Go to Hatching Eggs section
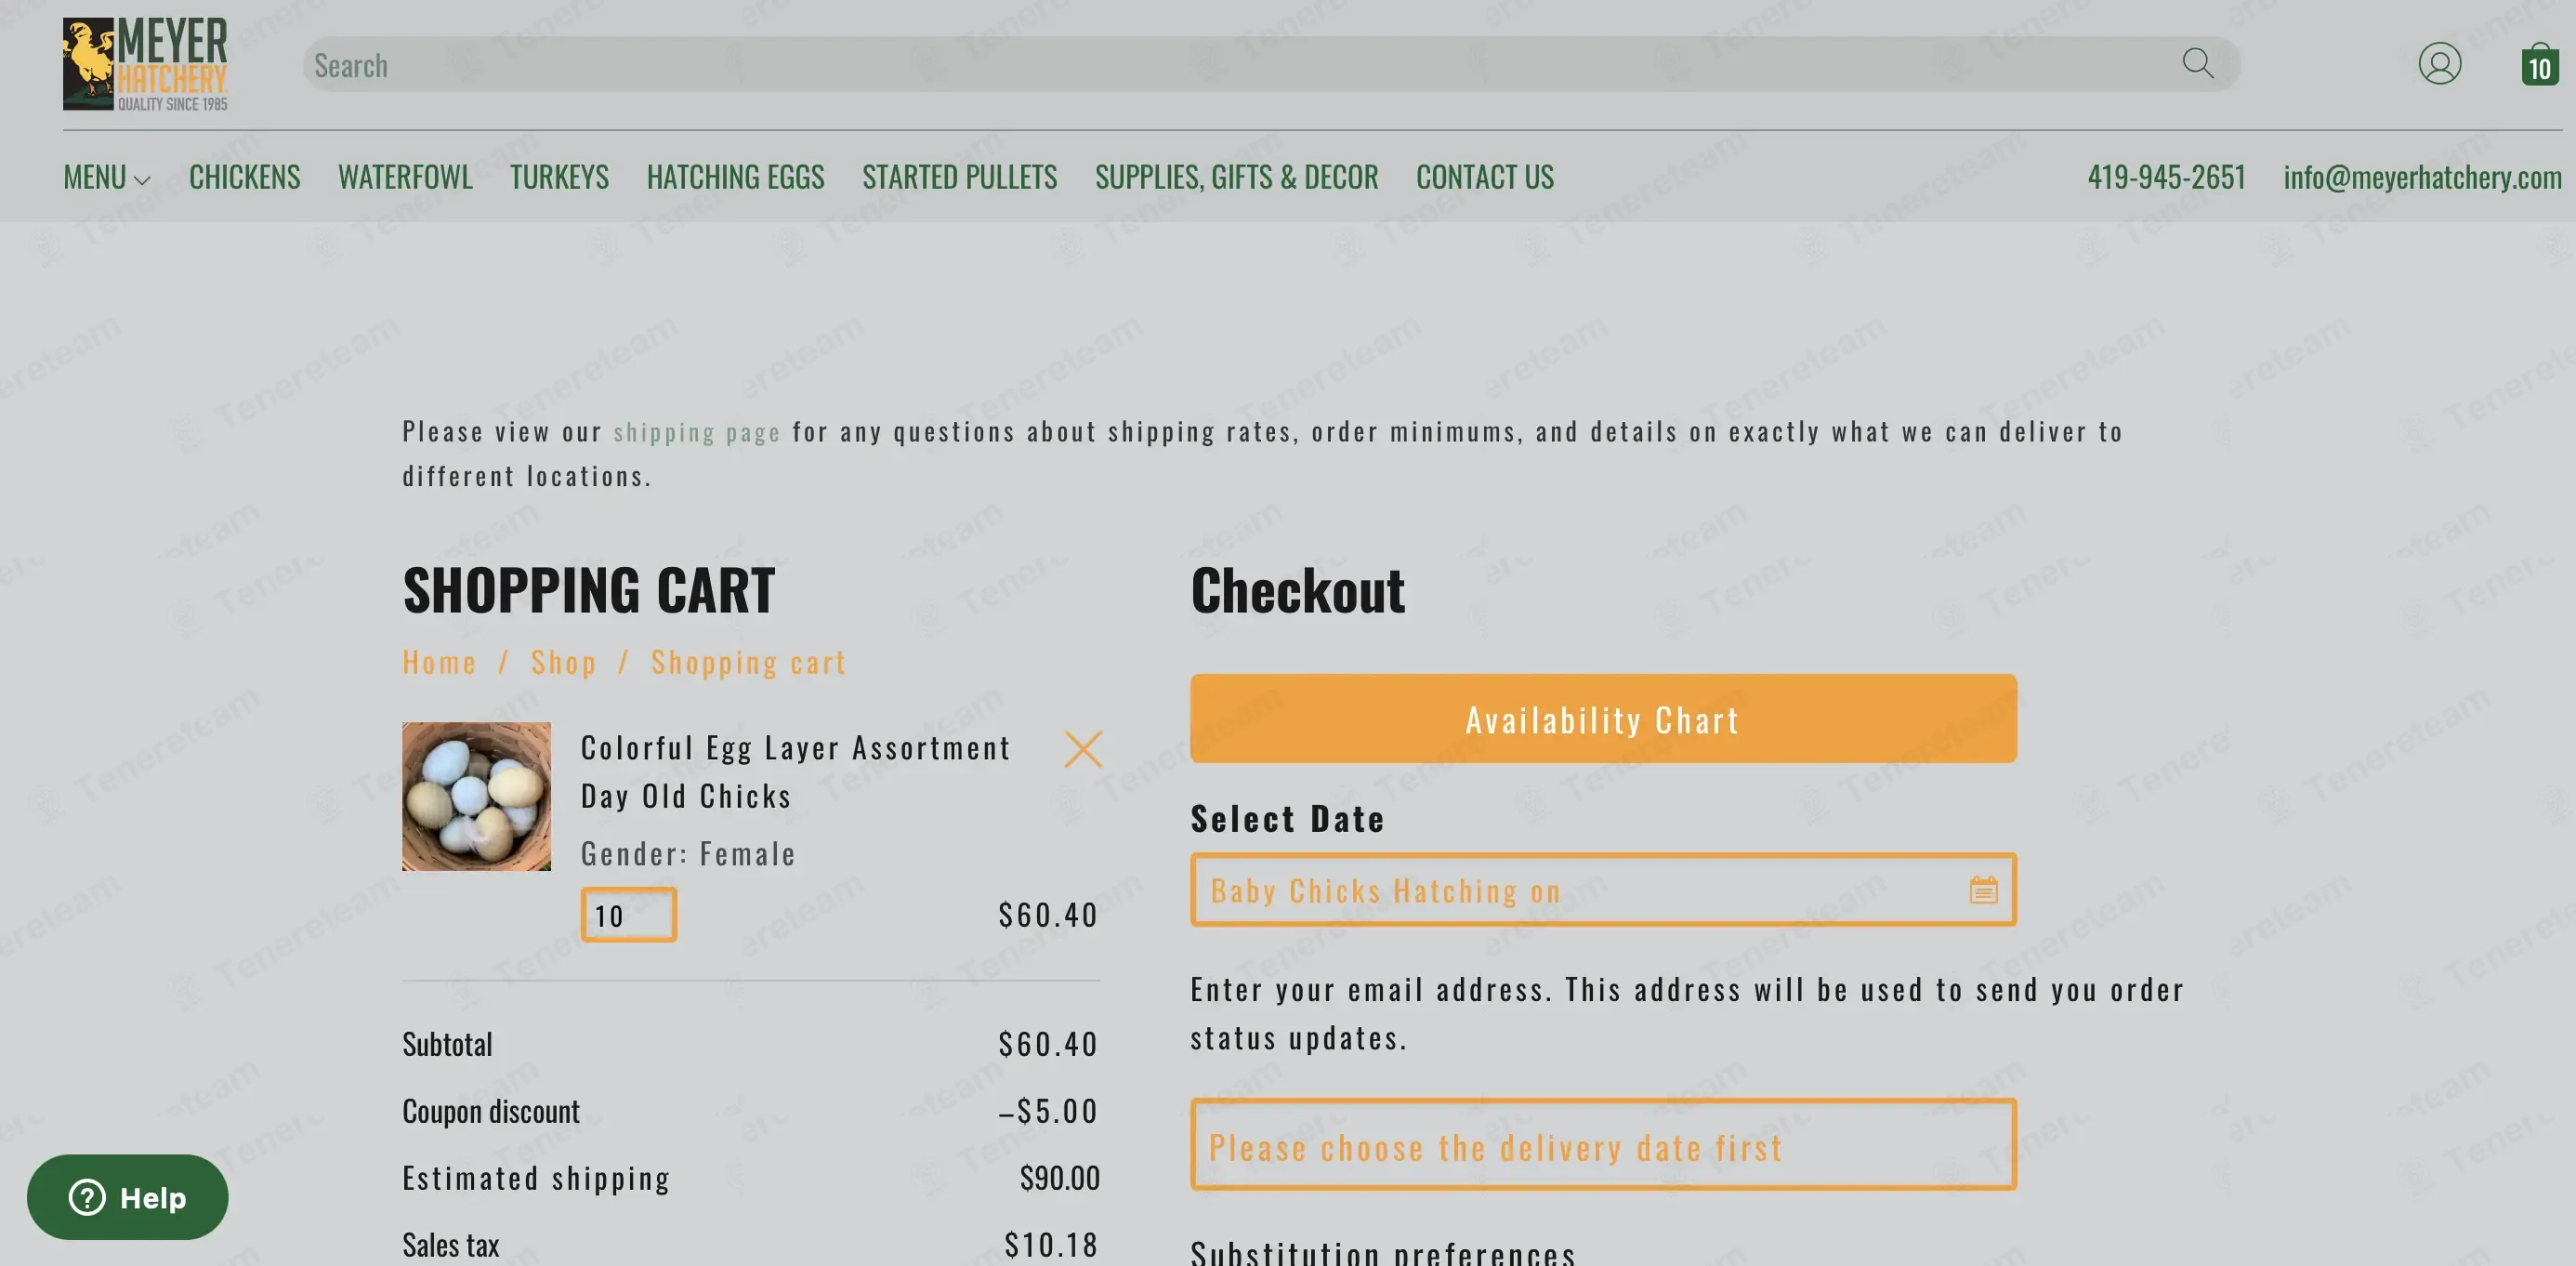Screen dimensions: 2576x1266 (735, 178)
